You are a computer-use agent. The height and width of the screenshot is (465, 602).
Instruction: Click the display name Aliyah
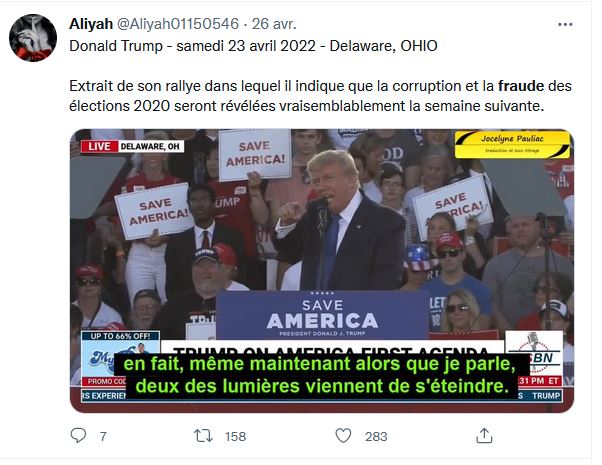point(91,24)
